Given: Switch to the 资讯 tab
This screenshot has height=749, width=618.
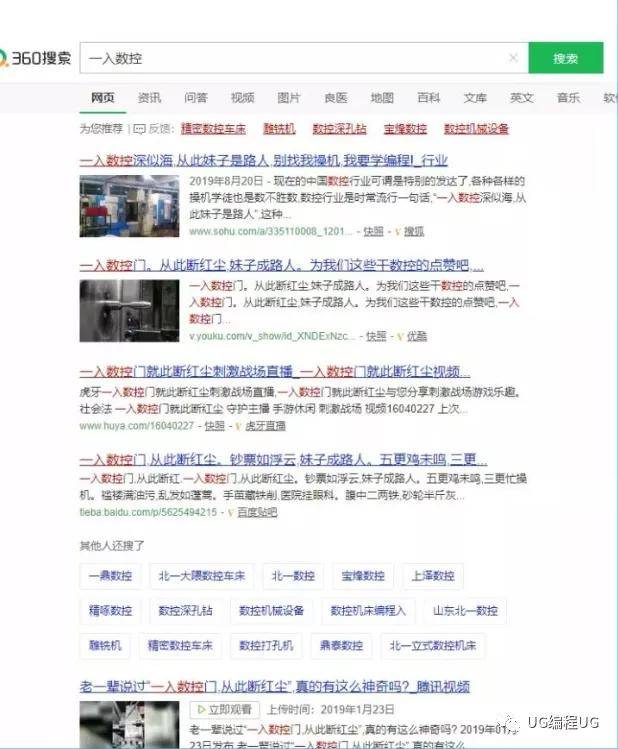Looking at the screenshot, I should 149,98.
